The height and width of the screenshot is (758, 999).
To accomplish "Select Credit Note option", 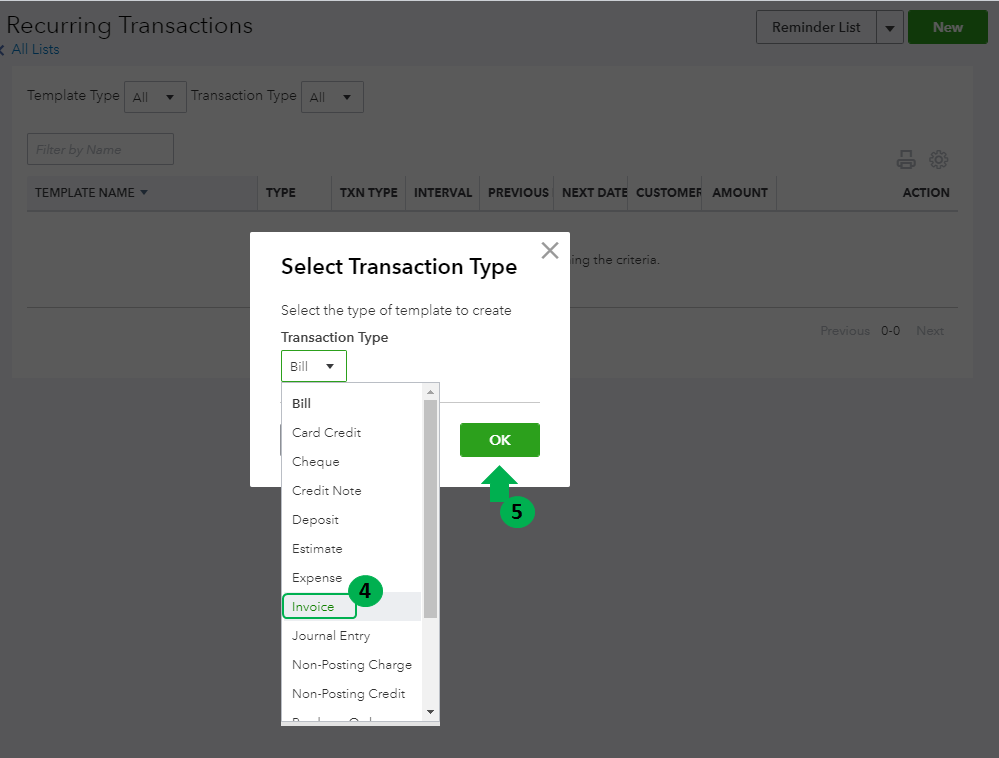I will (x=327, y=491).
